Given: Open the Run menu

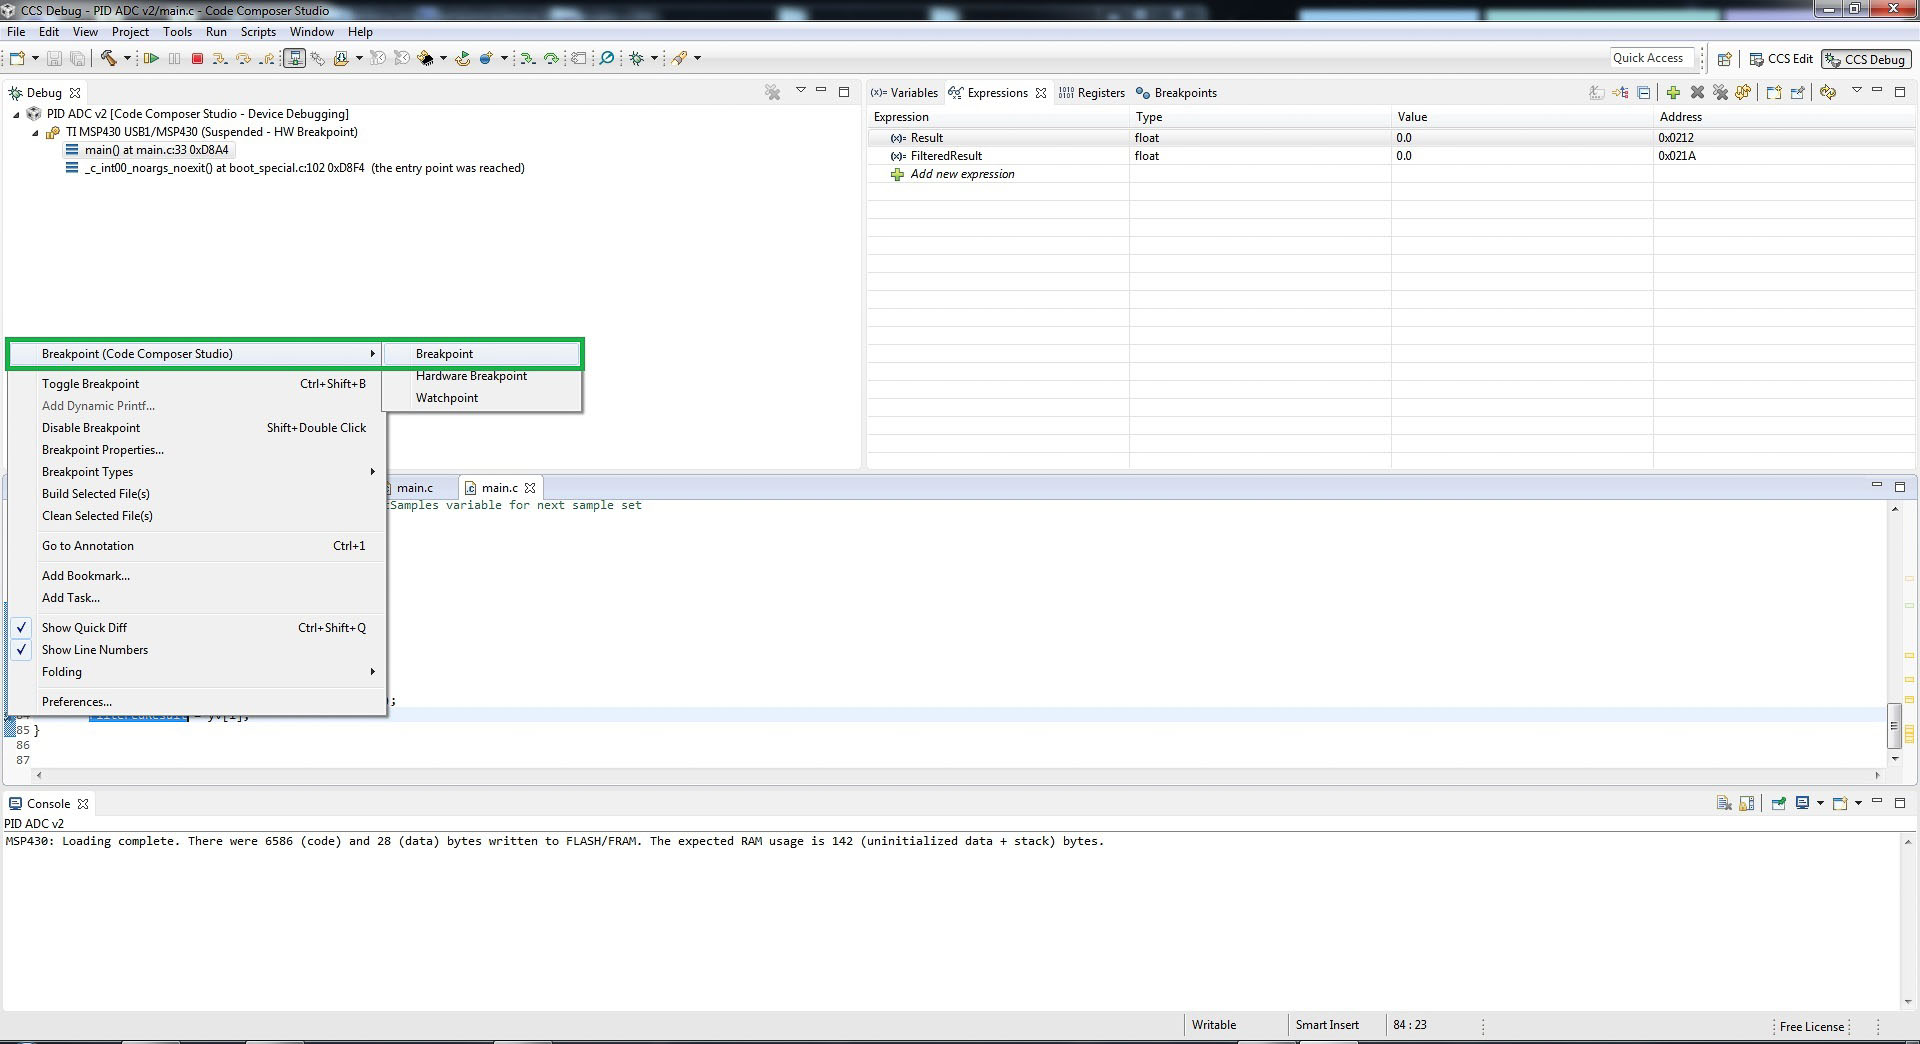Looking at the screenshot, I should pyautogui.click(x=215, y=31).
